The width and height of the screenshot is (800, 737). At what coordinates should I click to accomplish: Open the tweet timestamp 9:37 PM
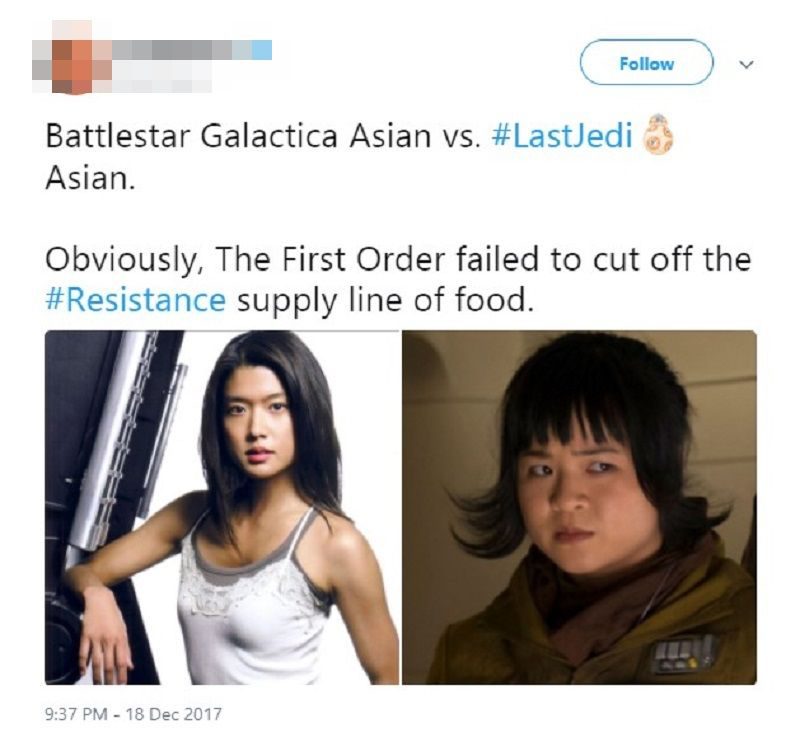pyautogui.click(x=77, y=713)
